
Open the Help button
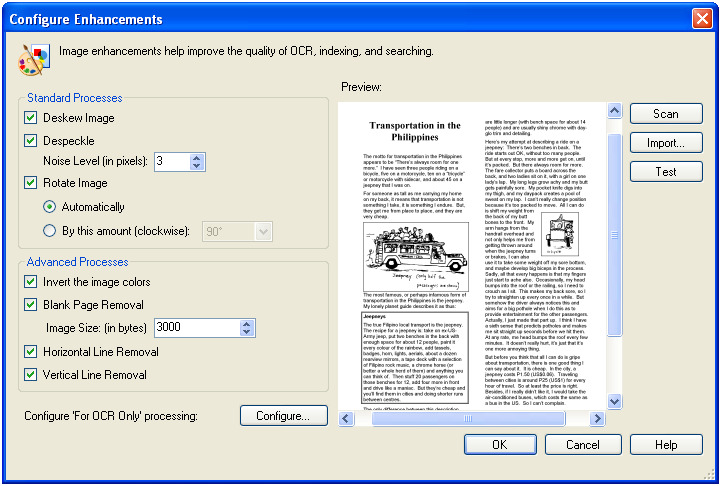666,445
